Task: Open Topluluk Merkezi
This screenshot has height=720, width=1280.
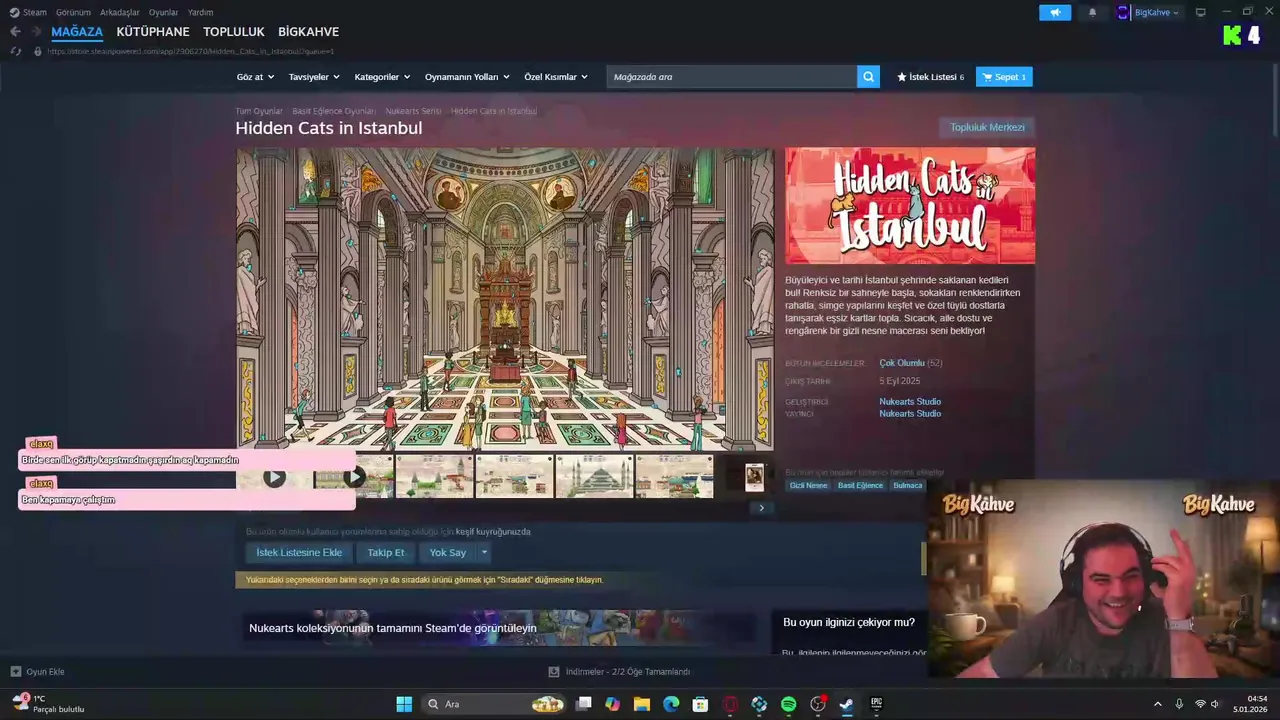Action: click(x=987, y=127)
